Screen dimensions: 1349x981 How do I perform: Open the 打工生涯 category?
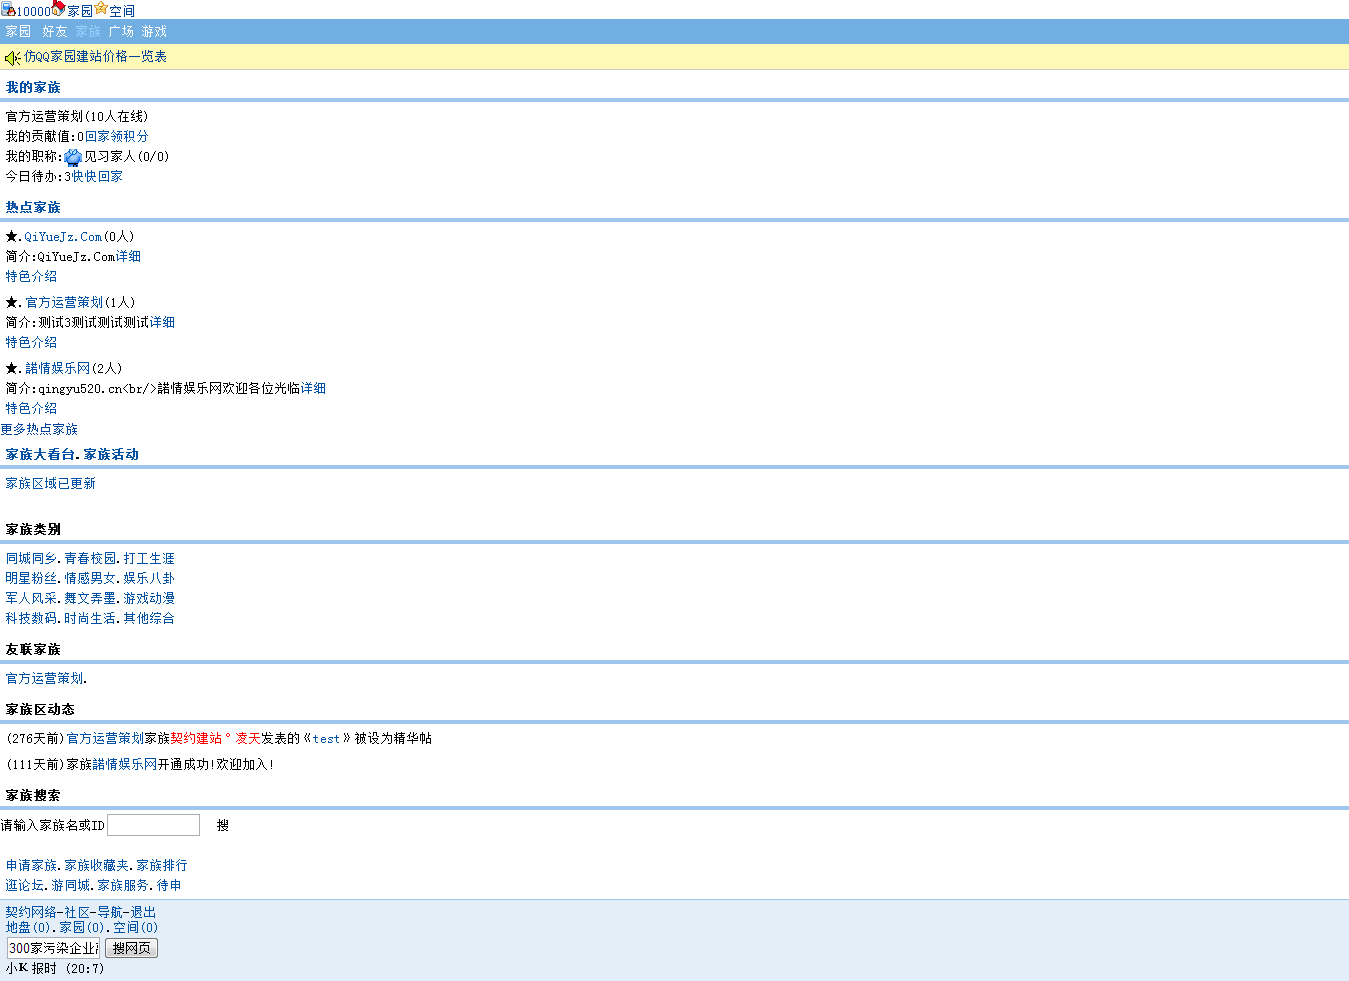pos(149,559)
